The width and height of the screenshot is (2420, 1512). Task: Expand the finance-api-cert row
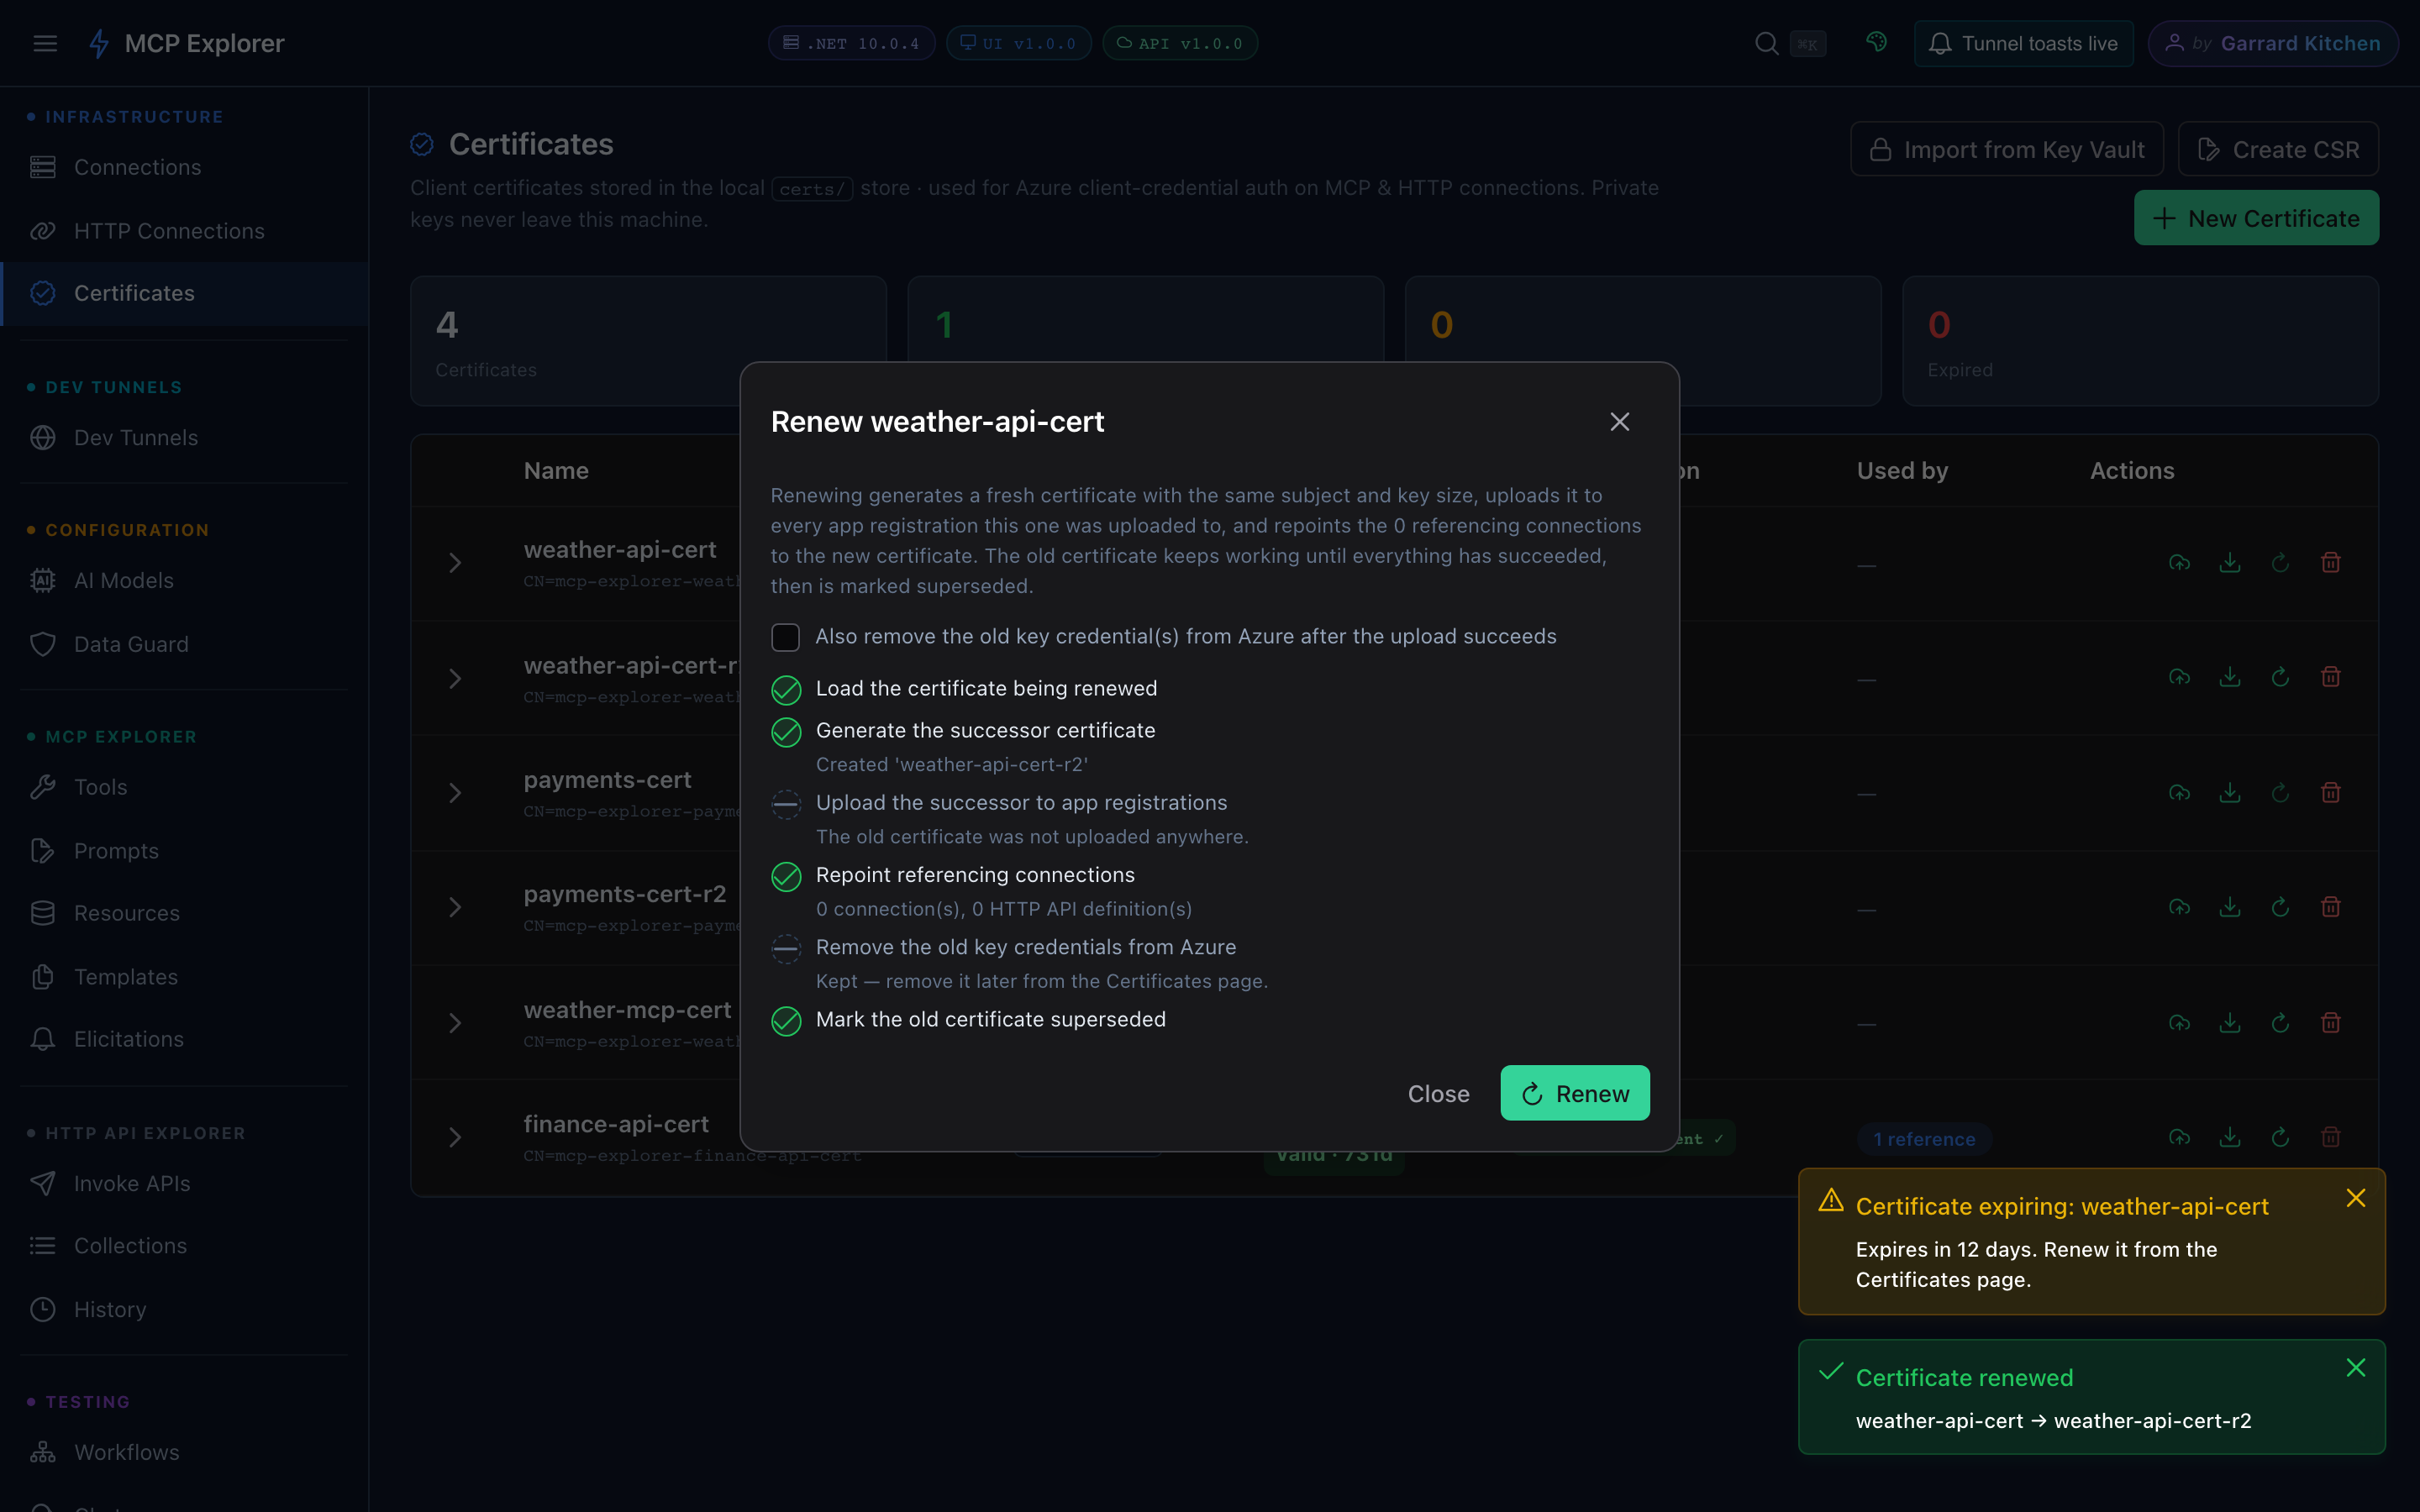tap(455, 1137)
